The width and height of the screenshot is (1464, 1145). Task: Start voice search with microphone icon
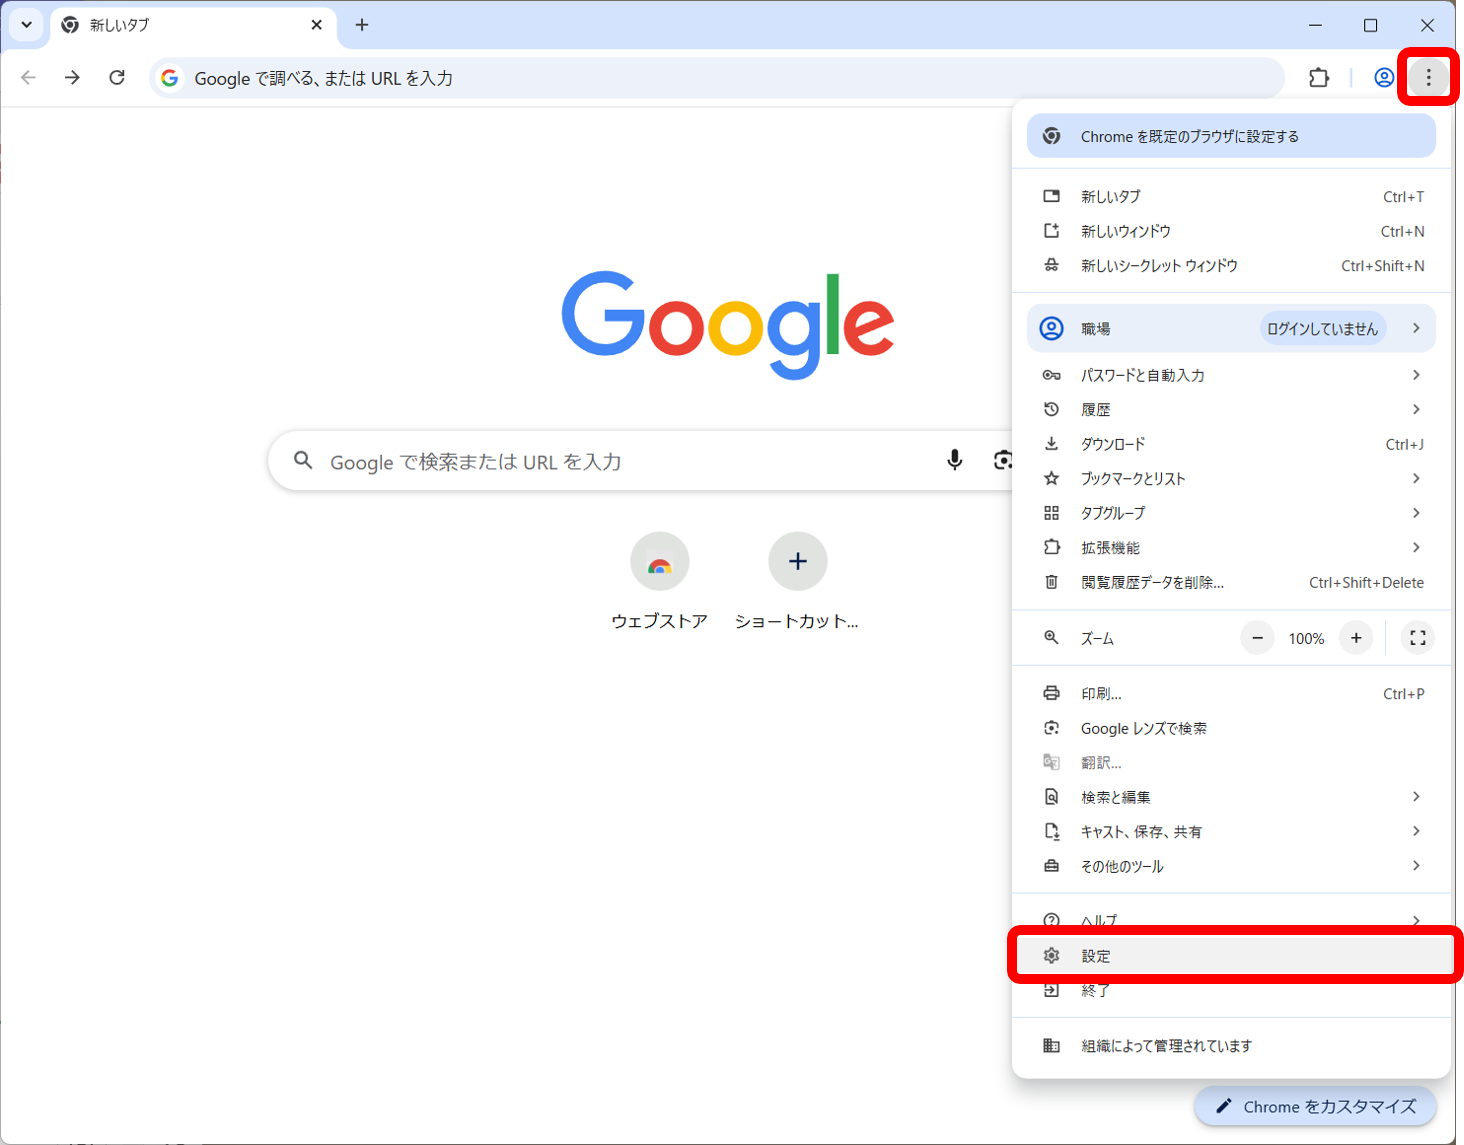tap(955, 460)
